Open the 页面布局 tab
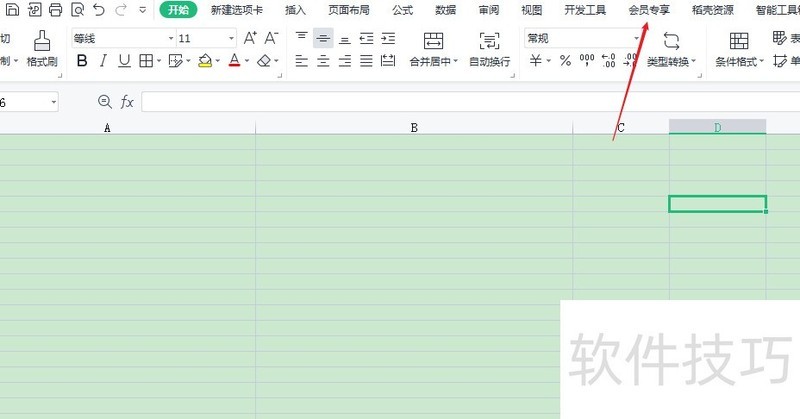 pos(349,10)
